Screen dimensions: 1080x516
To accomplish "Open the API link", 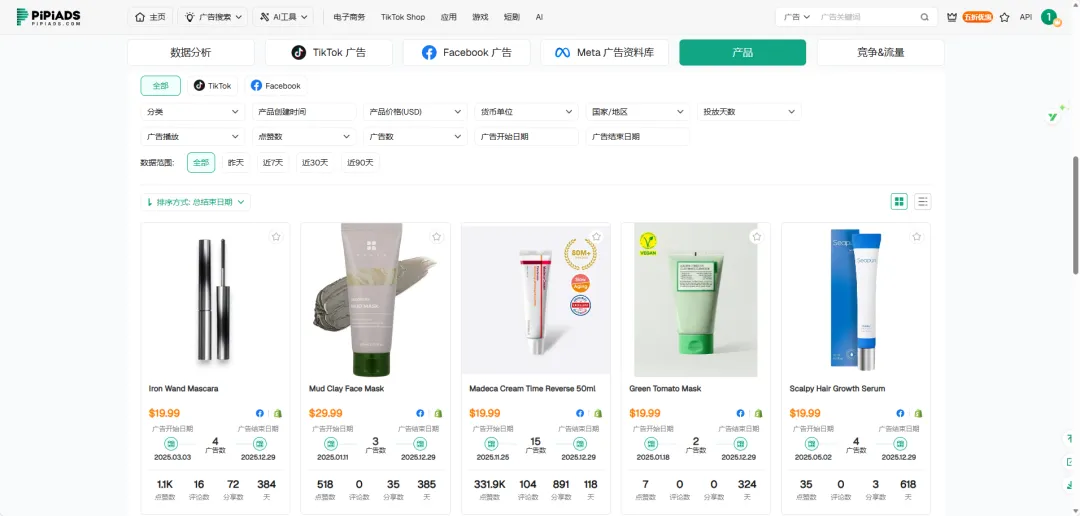I will (x=1026, y=17).
